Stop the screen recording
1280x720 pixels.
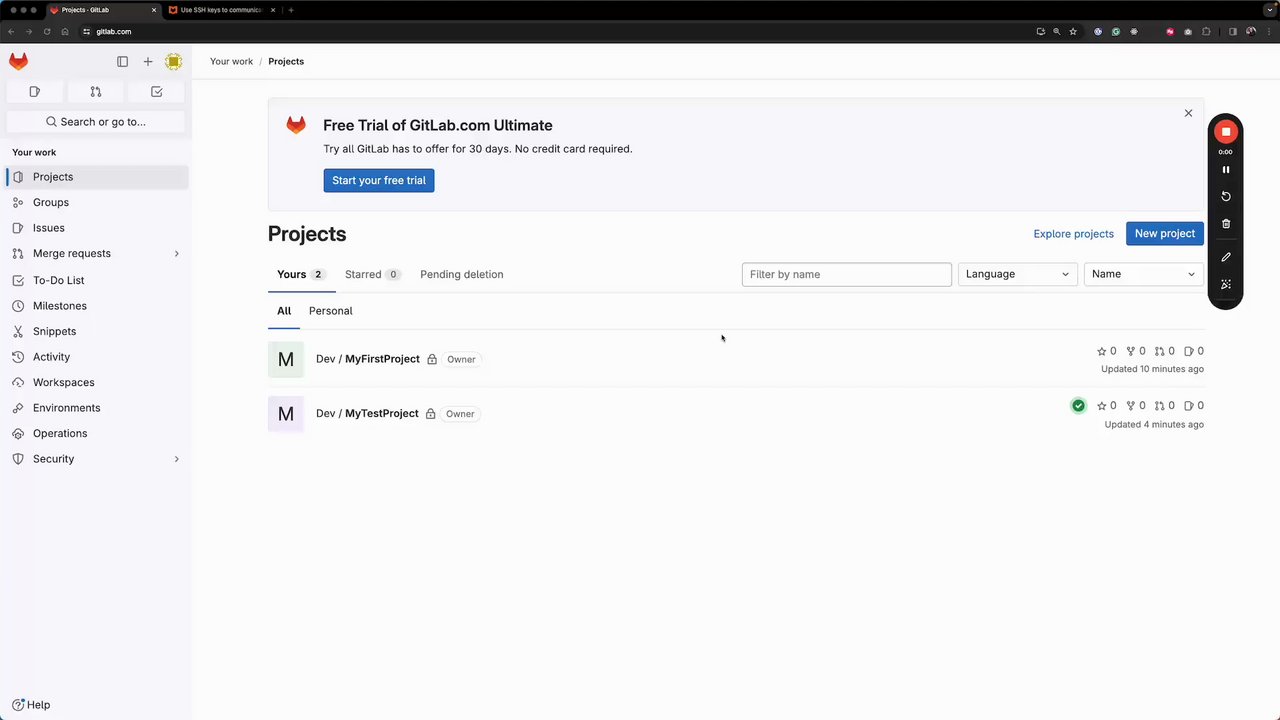click(x=1226, y=132)
